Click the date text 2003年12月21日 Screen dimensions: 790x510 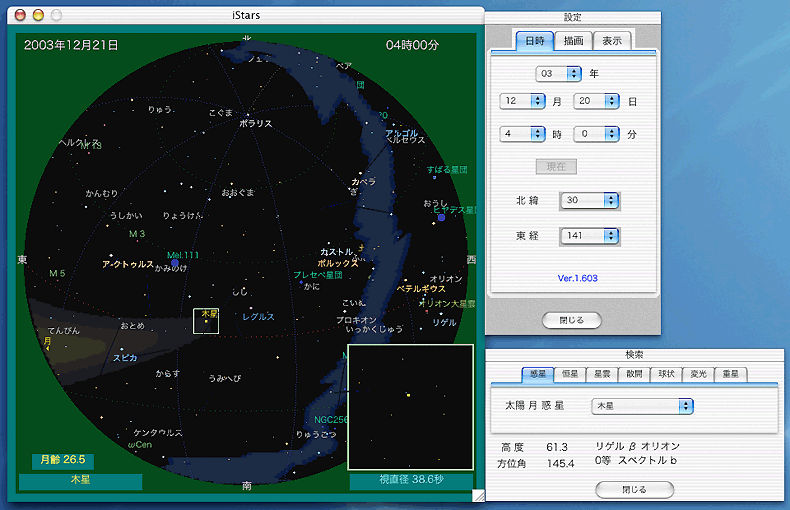click(71, 45)
